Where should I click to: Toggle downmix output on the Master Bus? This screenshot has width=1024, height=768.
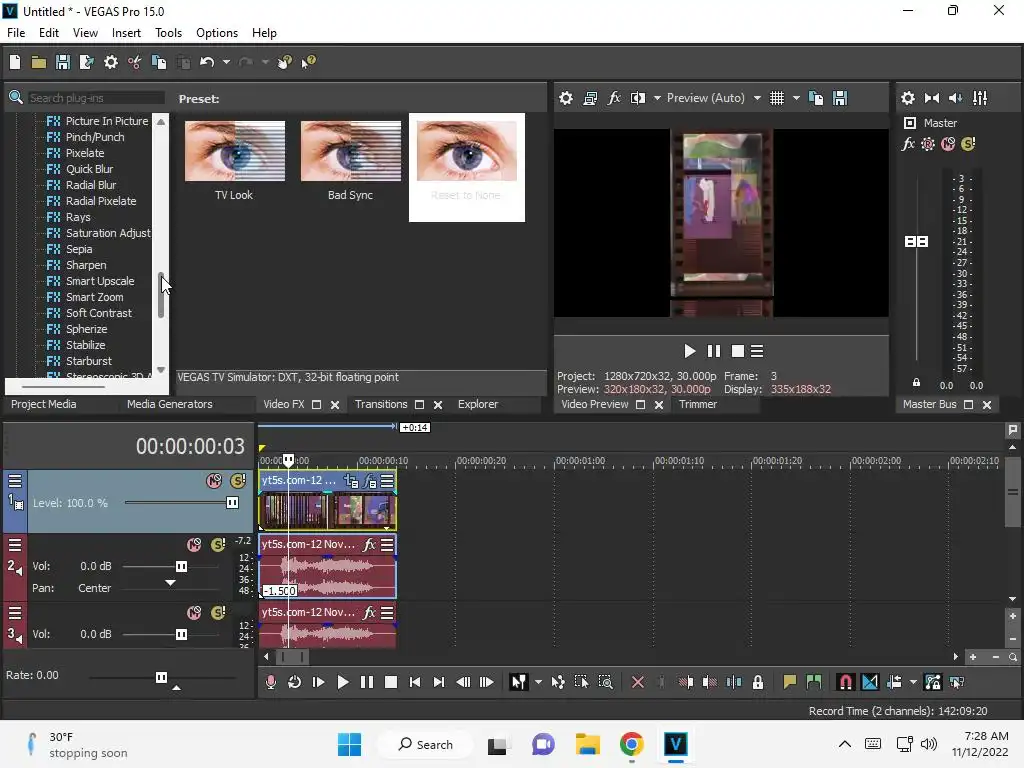click(x=932, y=98)
